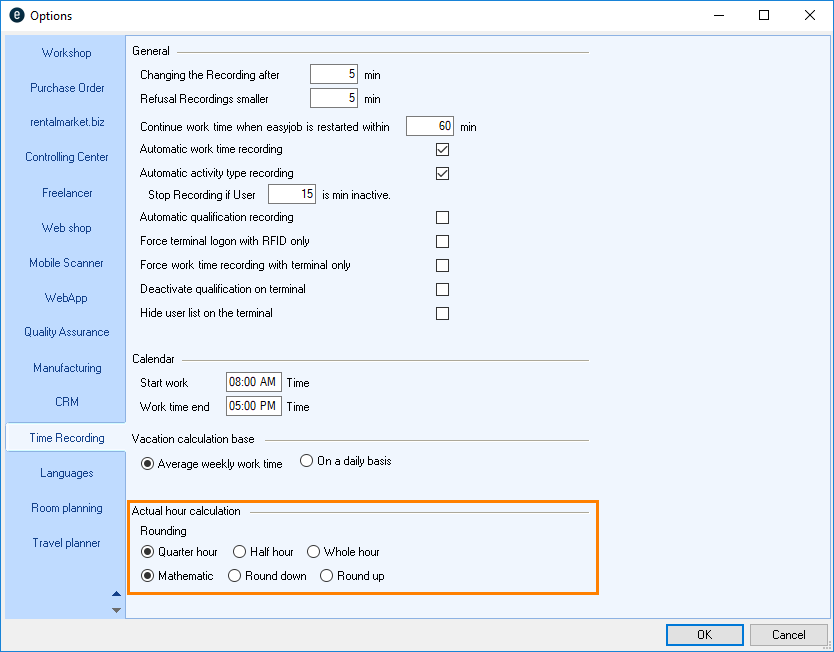Select On a daily basis vacation calculation
The height and width of the screenshot is (652, 834).
pyautogui.click(x=307, y=462)
